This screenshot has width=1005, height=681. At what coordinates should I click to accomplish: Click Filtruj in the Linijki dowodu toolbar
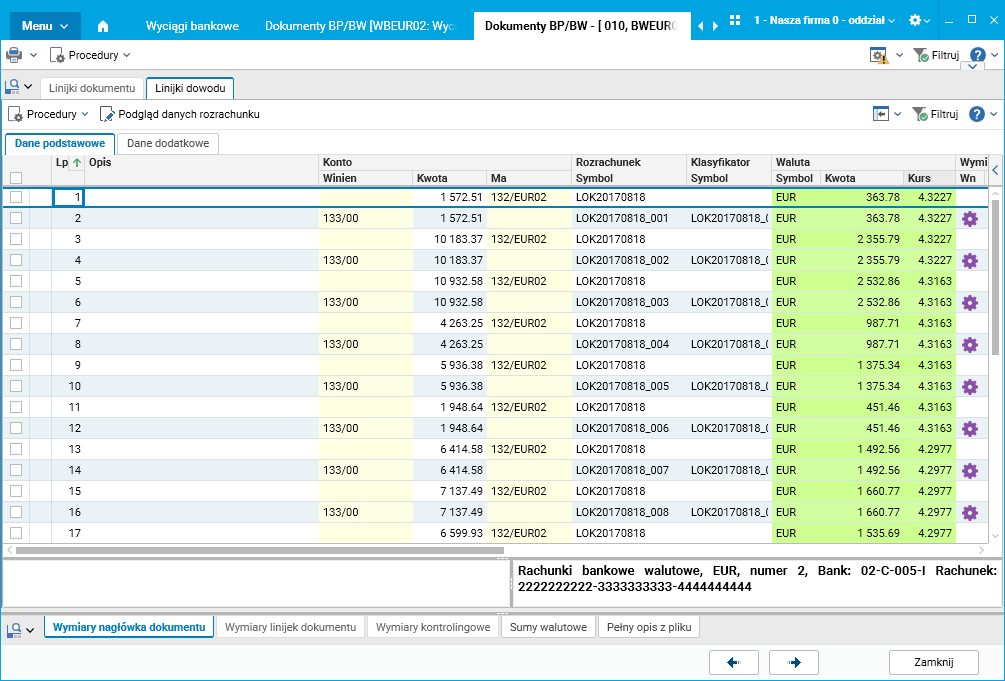936,114
